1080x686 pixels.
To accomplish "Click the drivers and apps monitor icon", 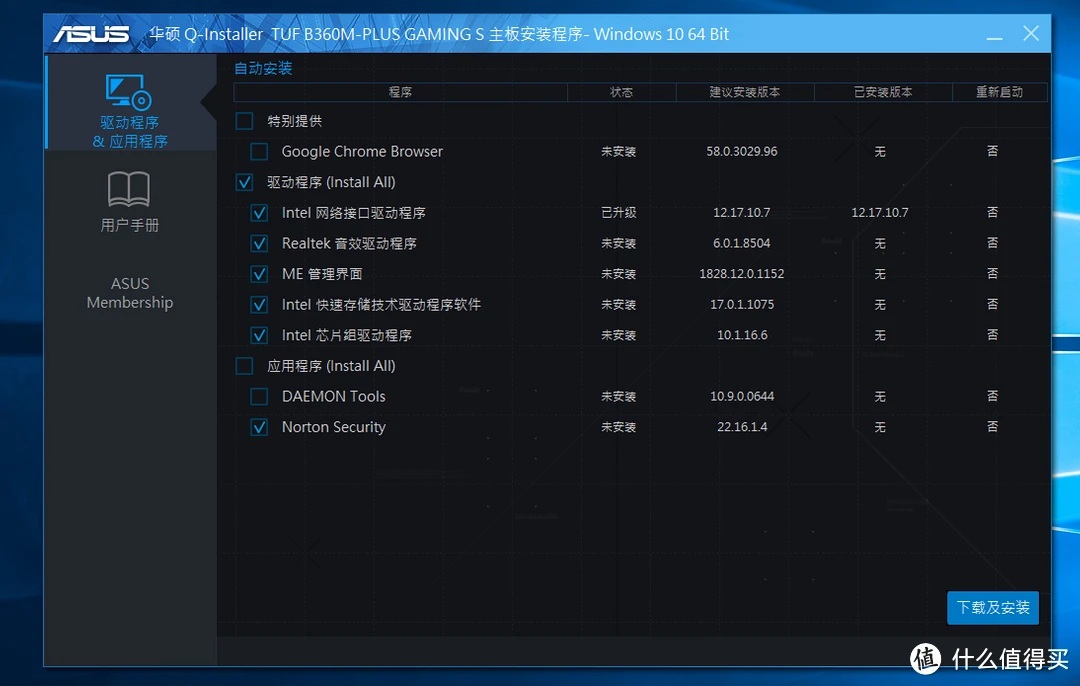I will [129, 91].
